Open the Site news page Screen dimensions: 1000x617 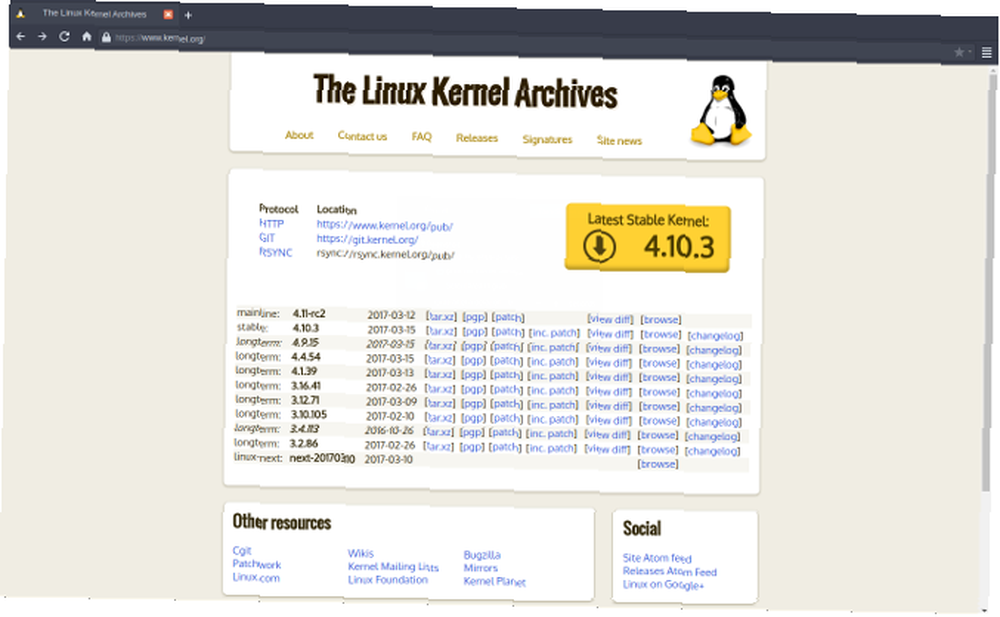pyautogui.click(x=619, y=140)
